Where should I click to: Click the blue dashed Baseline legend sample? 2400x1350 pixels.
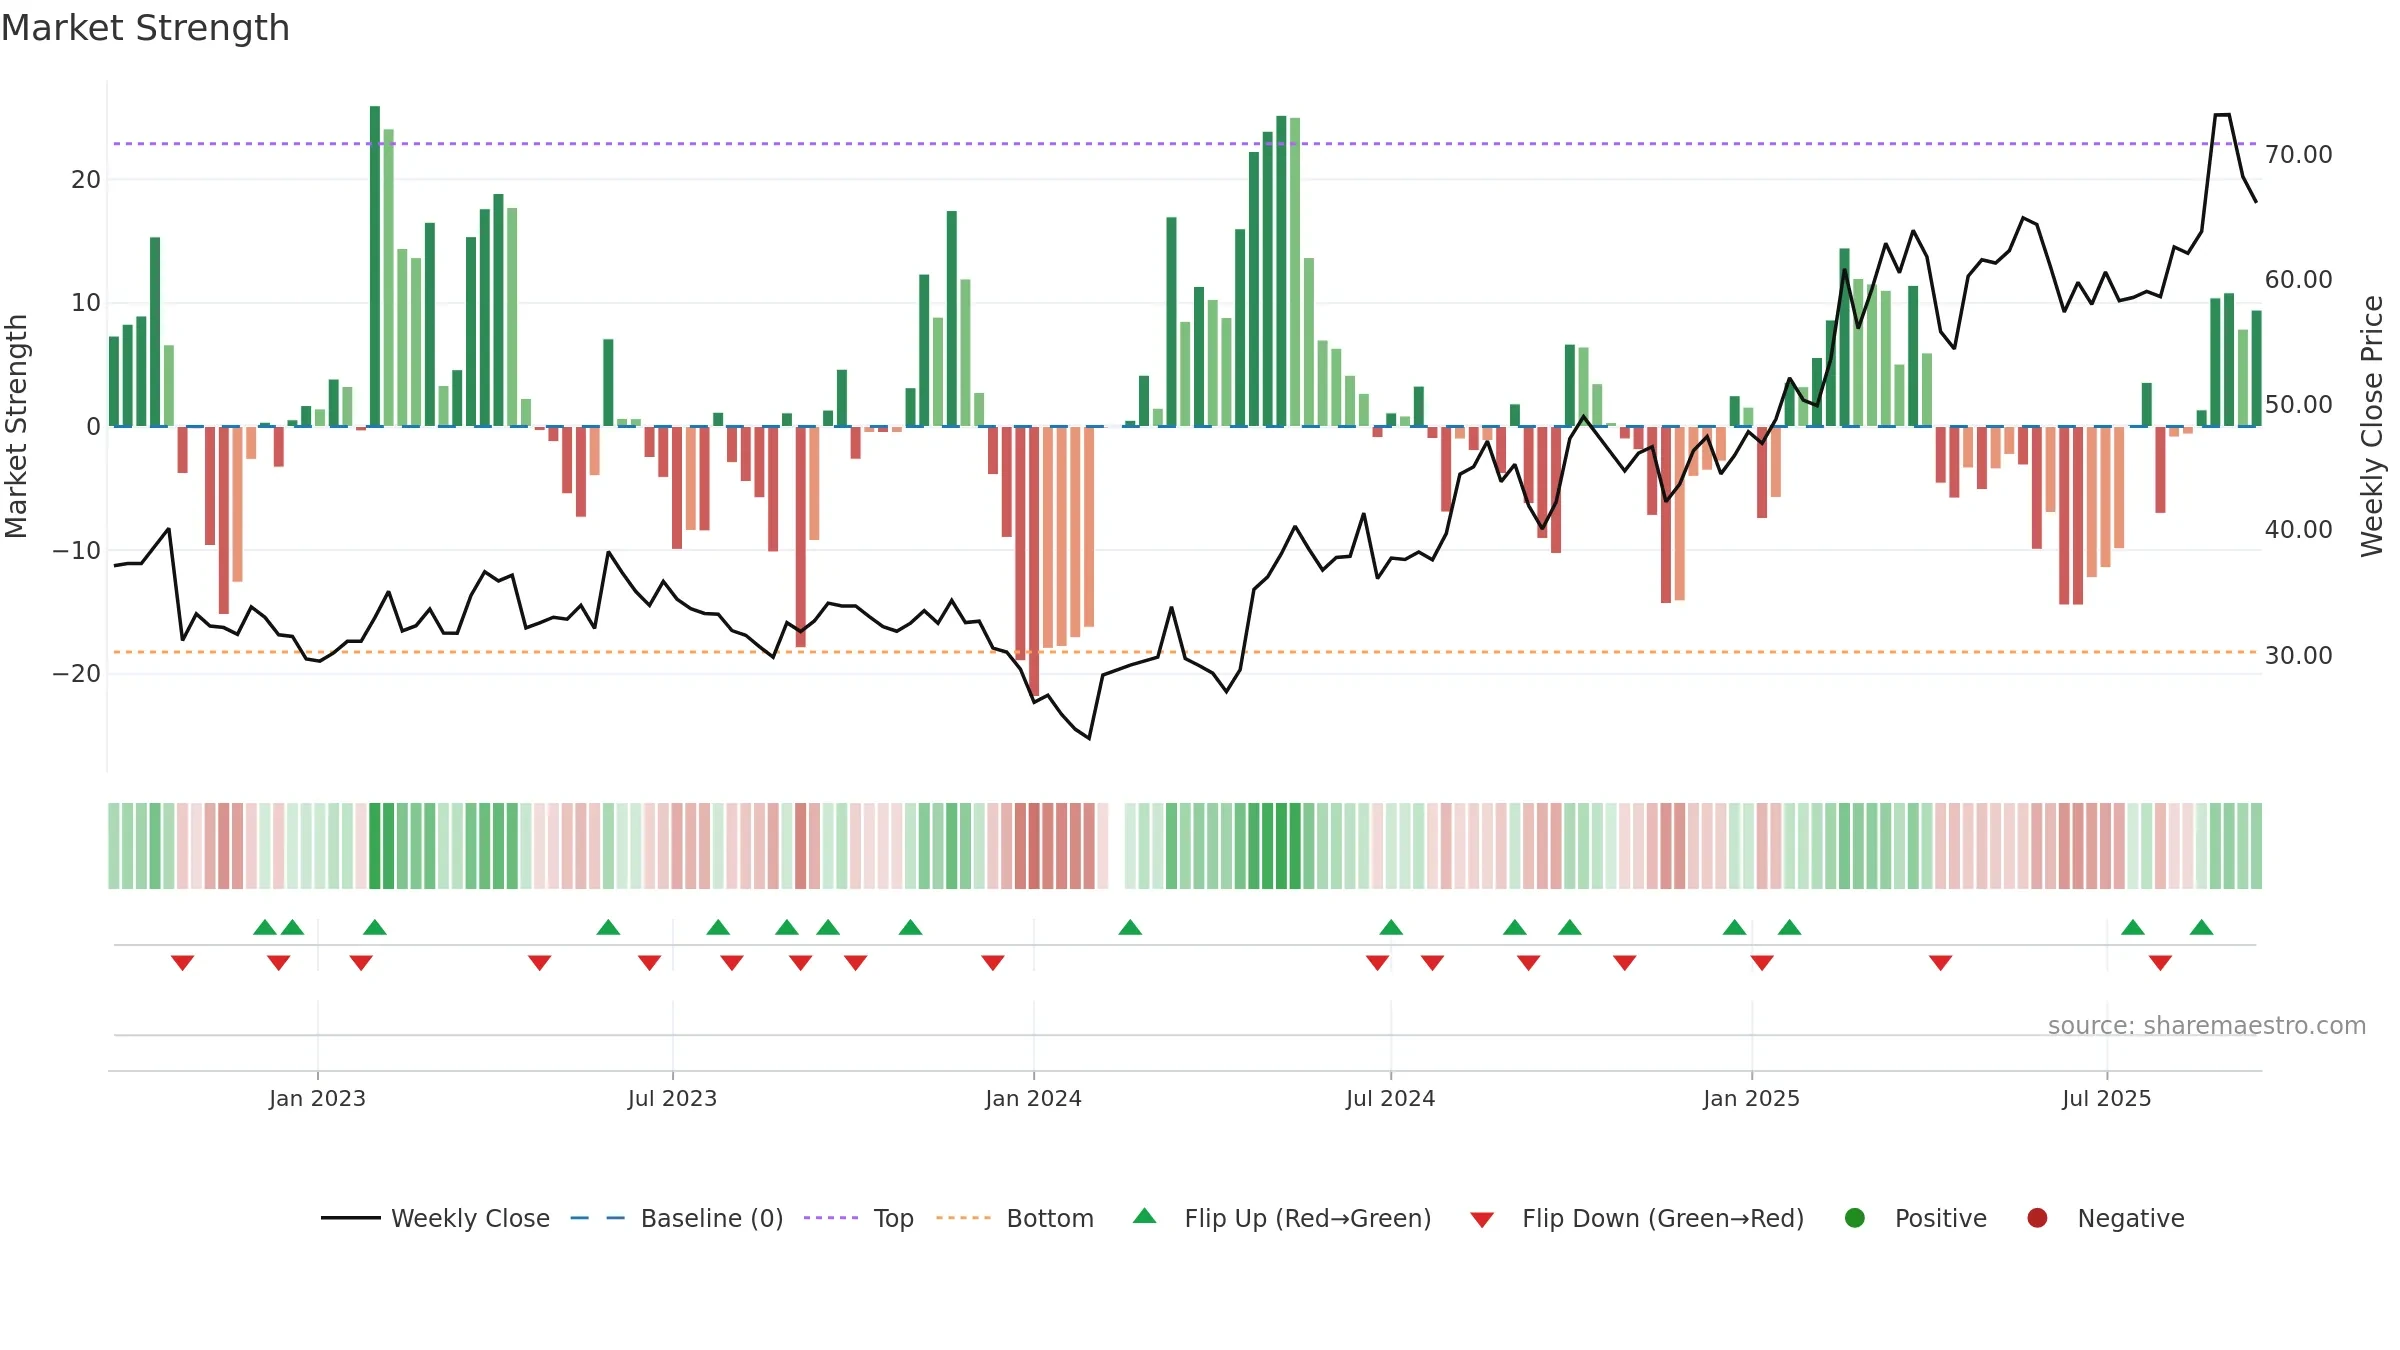tap(598, 1218)
